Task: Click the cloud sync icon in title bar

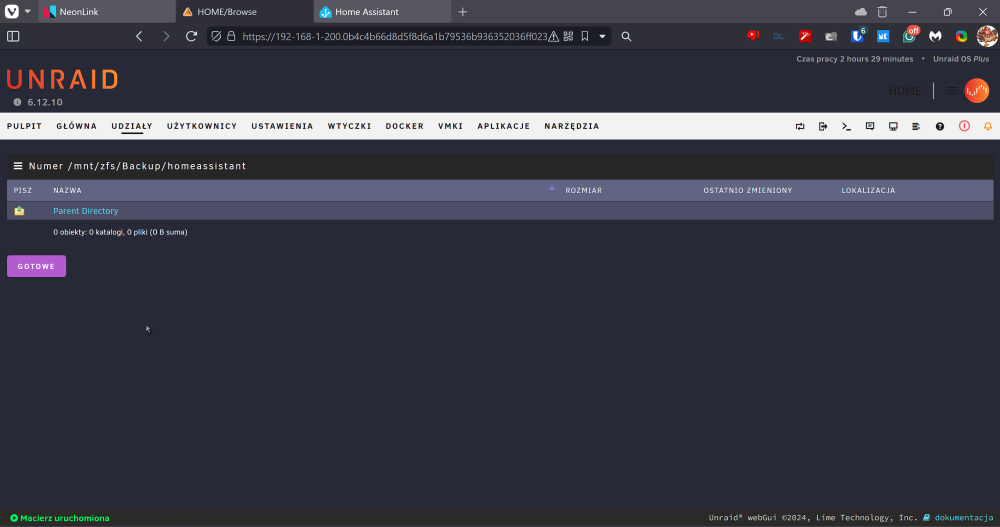Action: 860,11
